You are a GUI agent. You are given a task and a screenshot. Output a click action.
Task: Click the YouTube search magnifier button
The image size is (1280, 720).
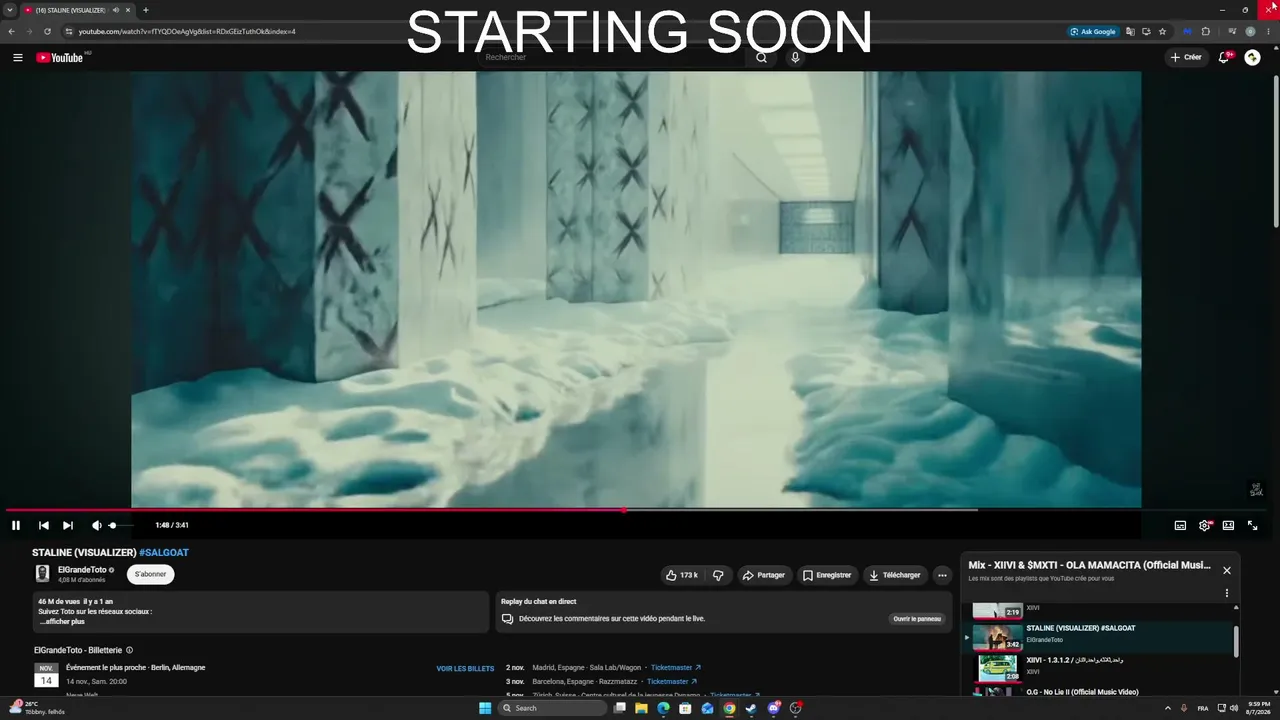pyautogui.click(x=762, y=58)
